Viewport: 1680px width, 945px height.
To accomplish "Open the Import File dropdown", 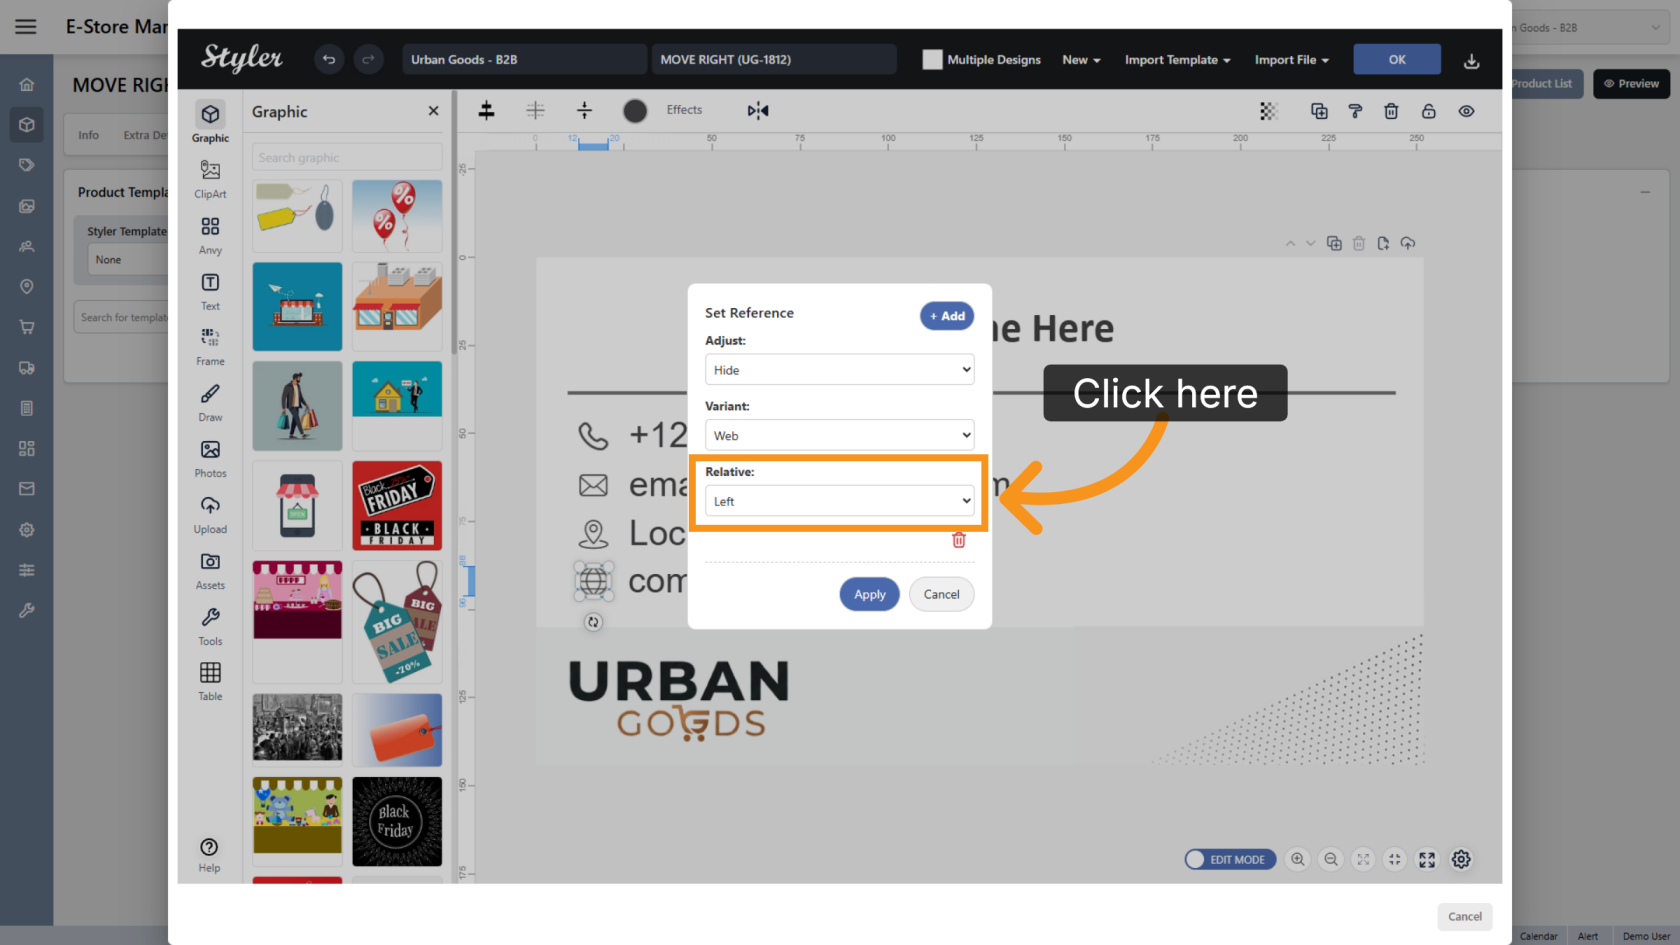I will (x=1291, y=60).
